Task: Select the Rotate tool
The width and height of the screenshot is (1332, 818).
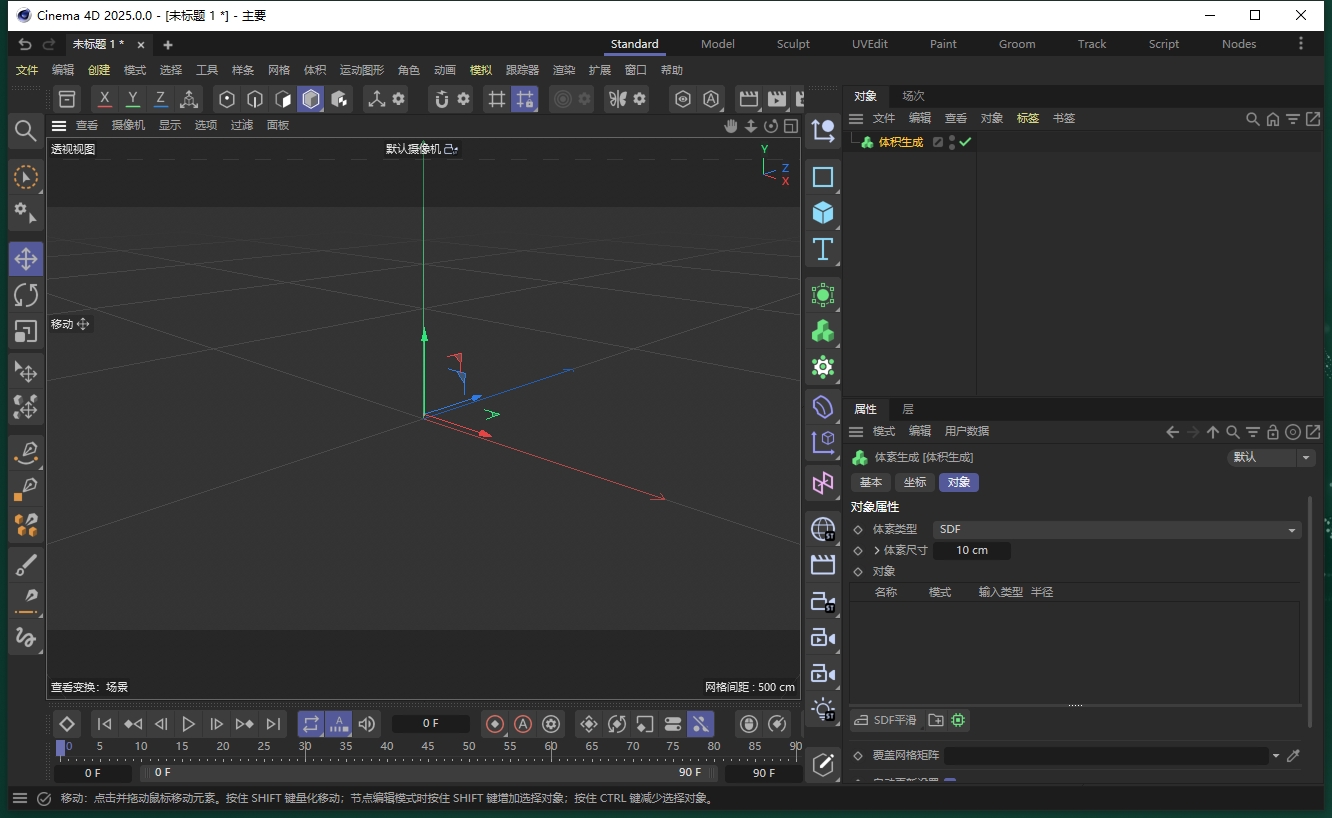Action: pyautogui.click(x=26, y=295)
